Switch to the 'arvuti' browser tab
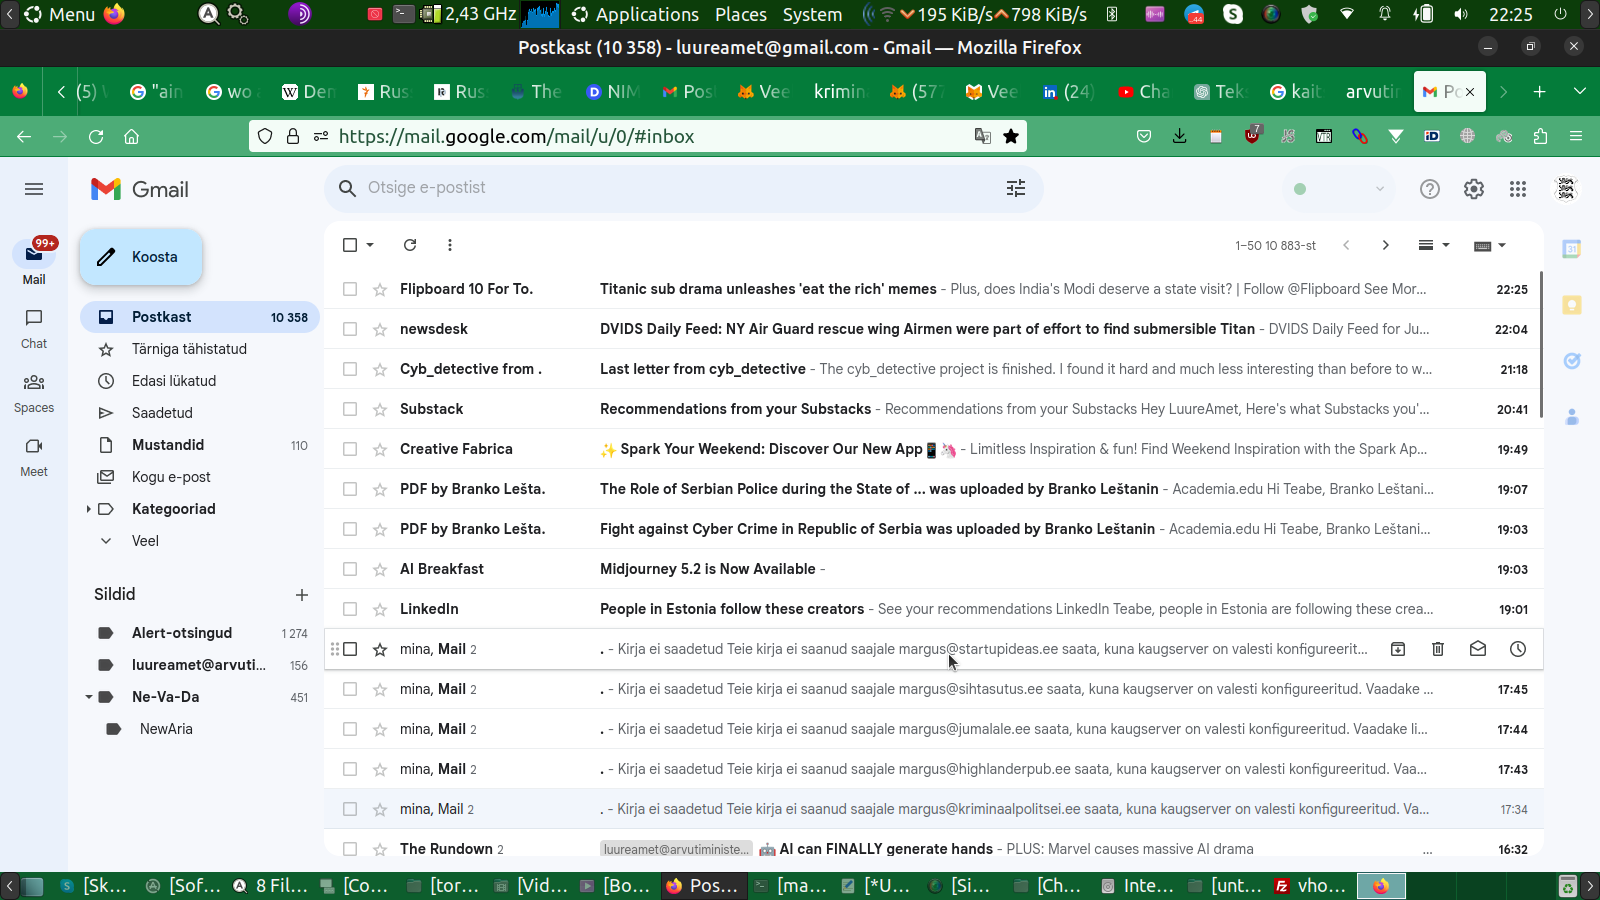 click(x=1372, y=91)
